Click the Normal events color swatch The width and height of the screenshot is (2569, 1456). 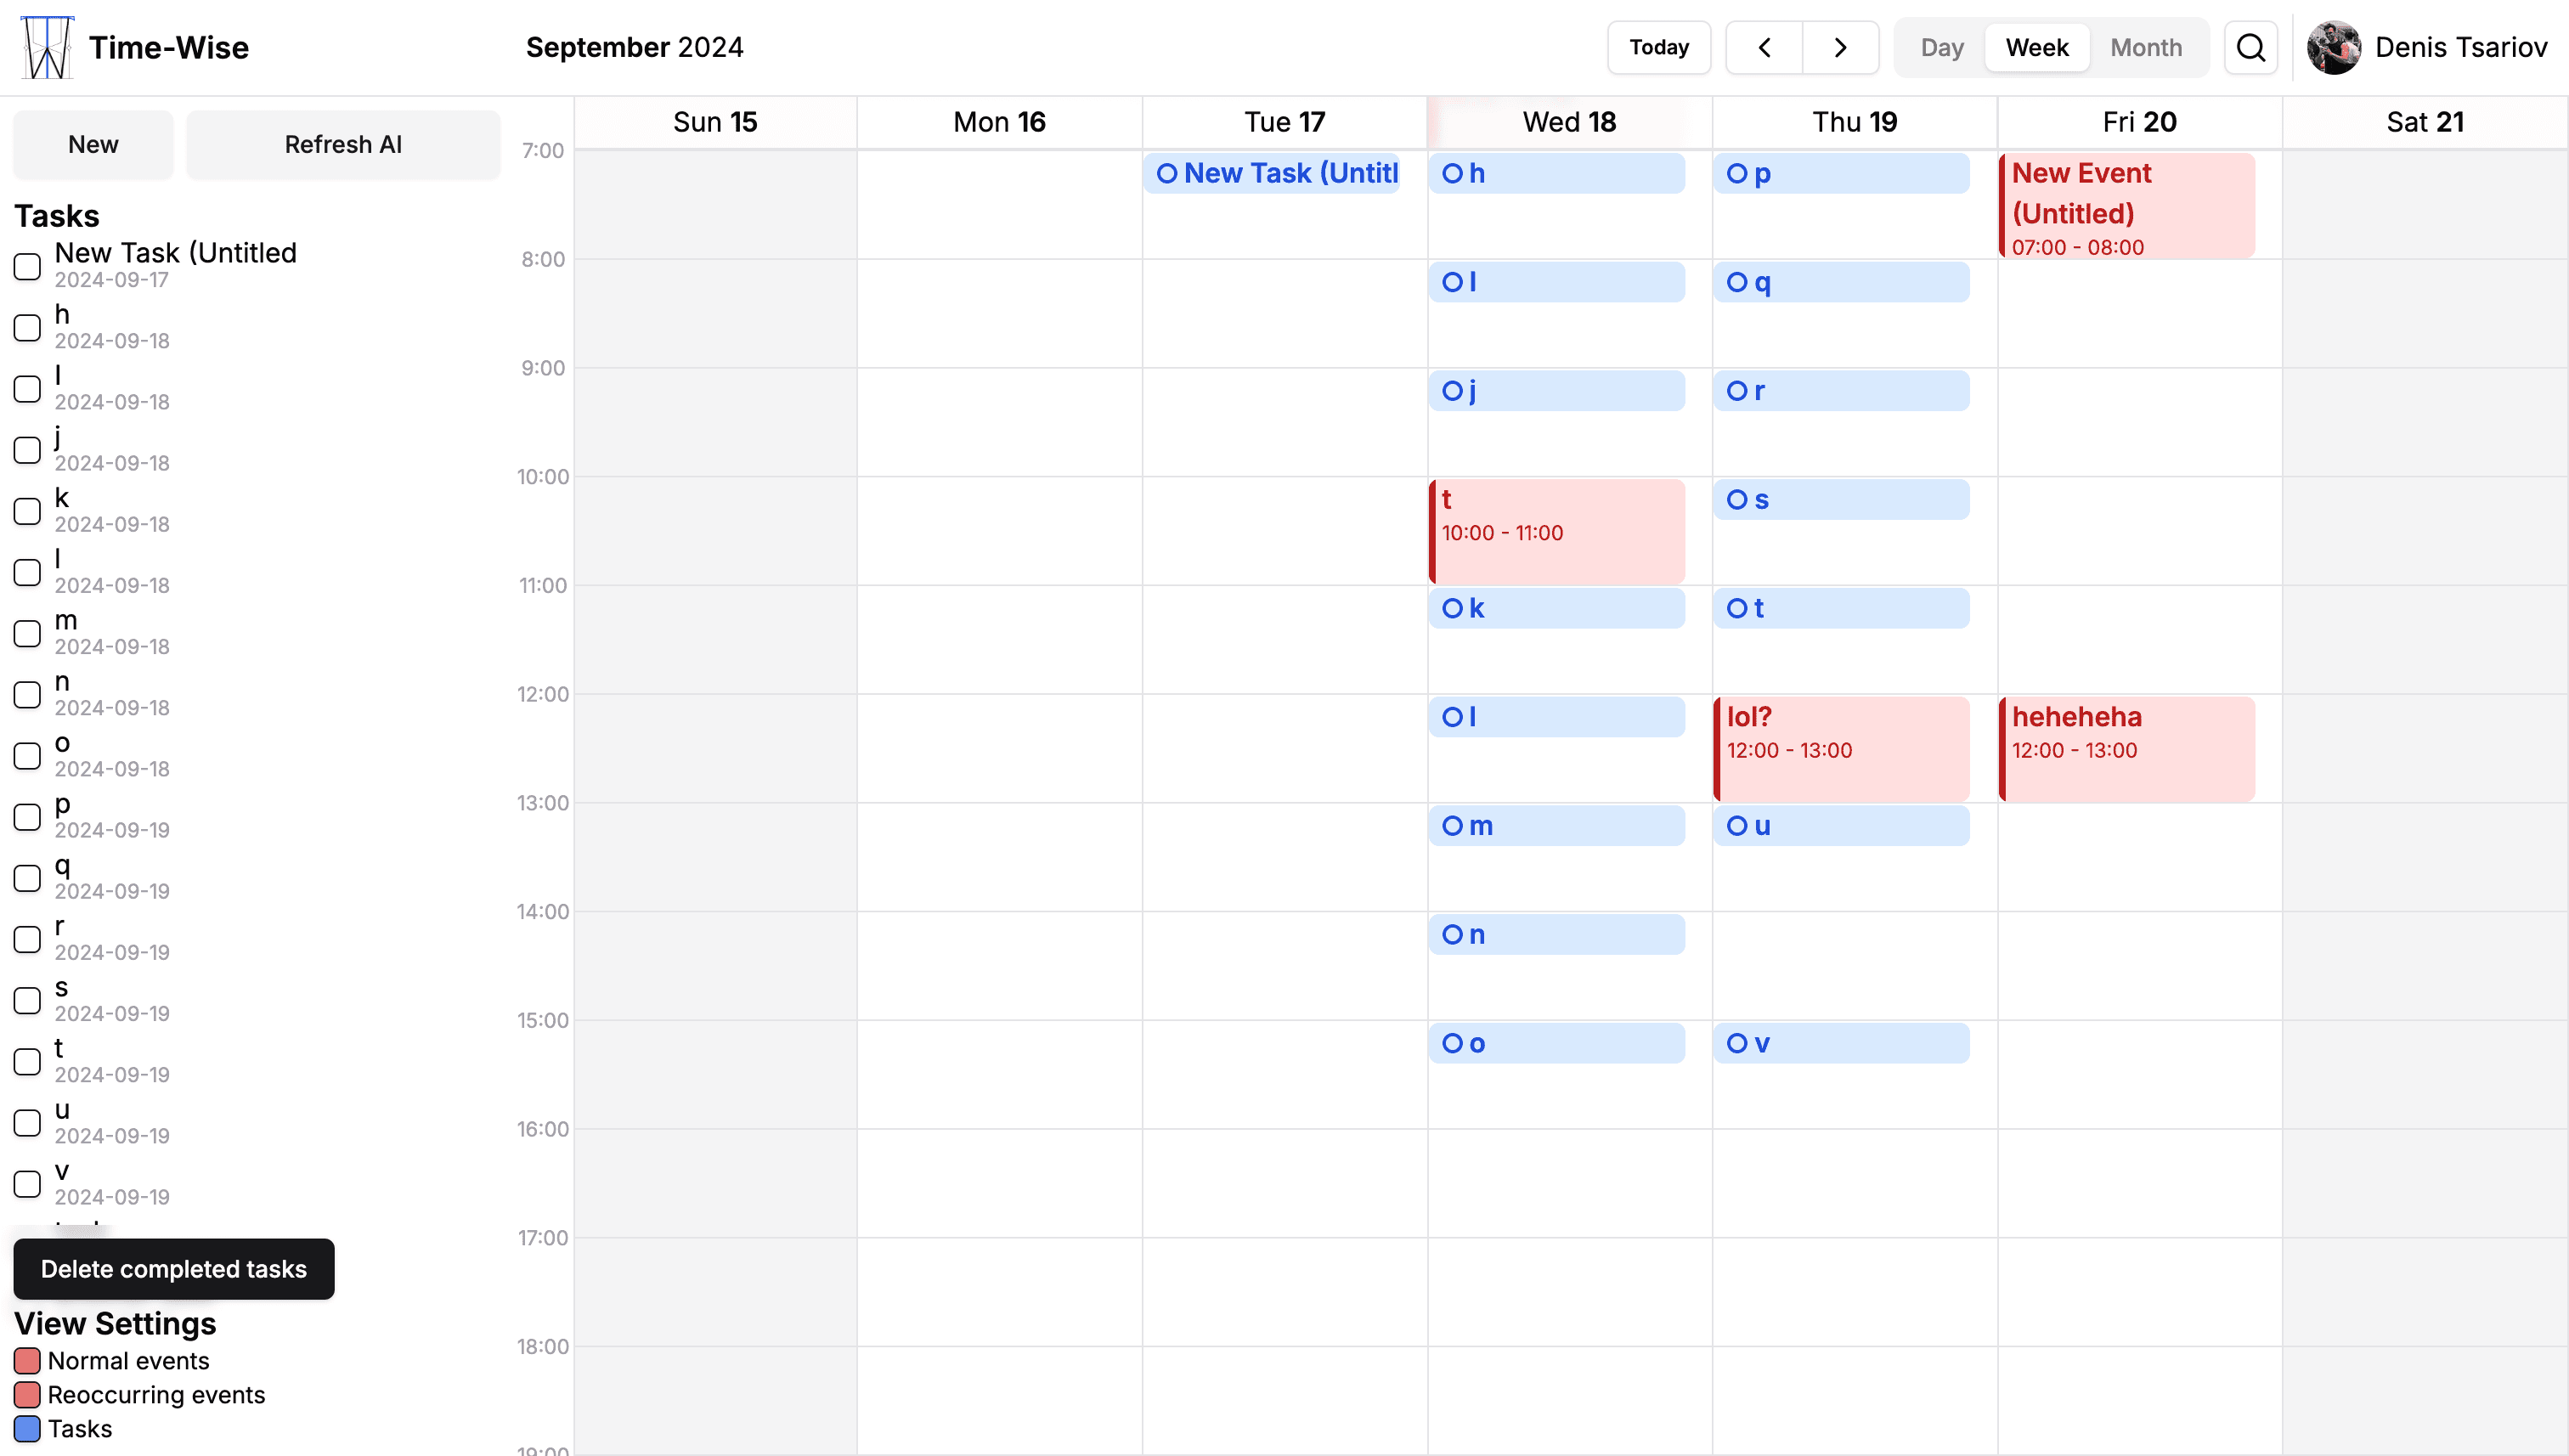[x=27, y=1360]
